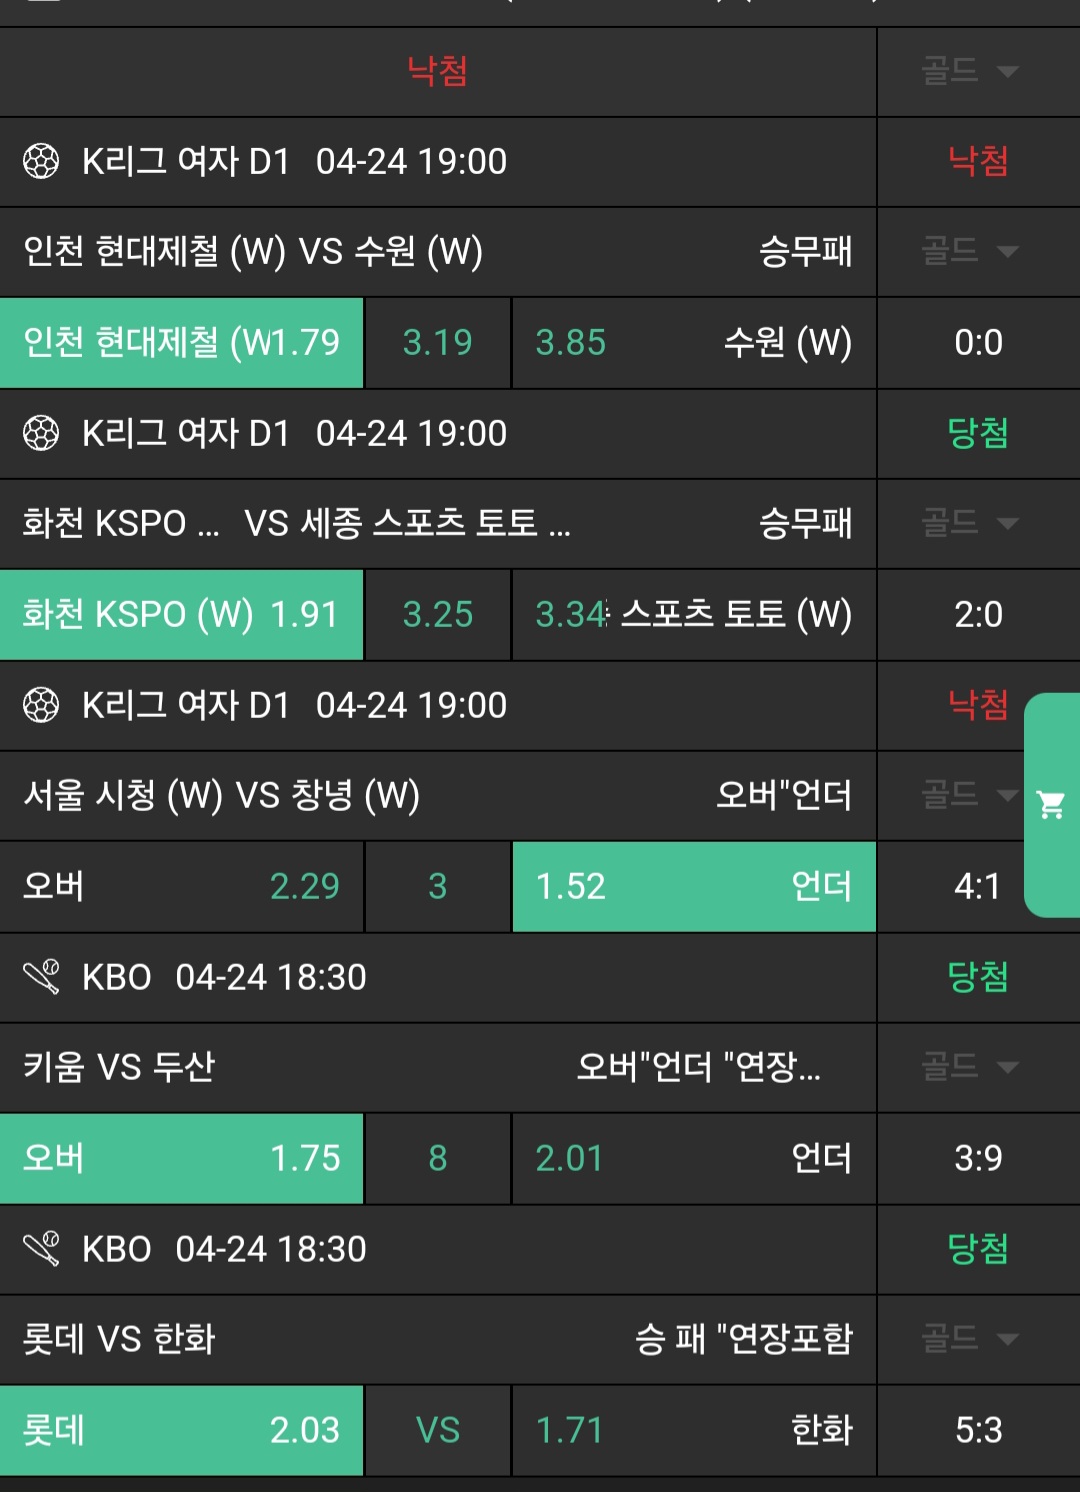Select the 오버 2.29 odds

181,886
